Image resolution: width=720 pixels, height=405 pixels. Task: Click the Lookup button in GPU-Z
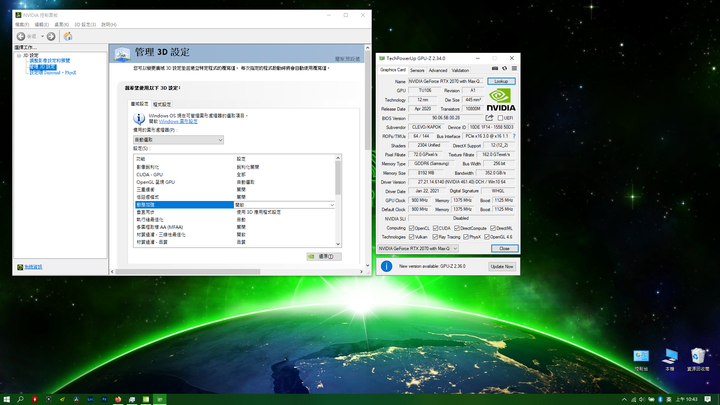[x=501, y=81]
